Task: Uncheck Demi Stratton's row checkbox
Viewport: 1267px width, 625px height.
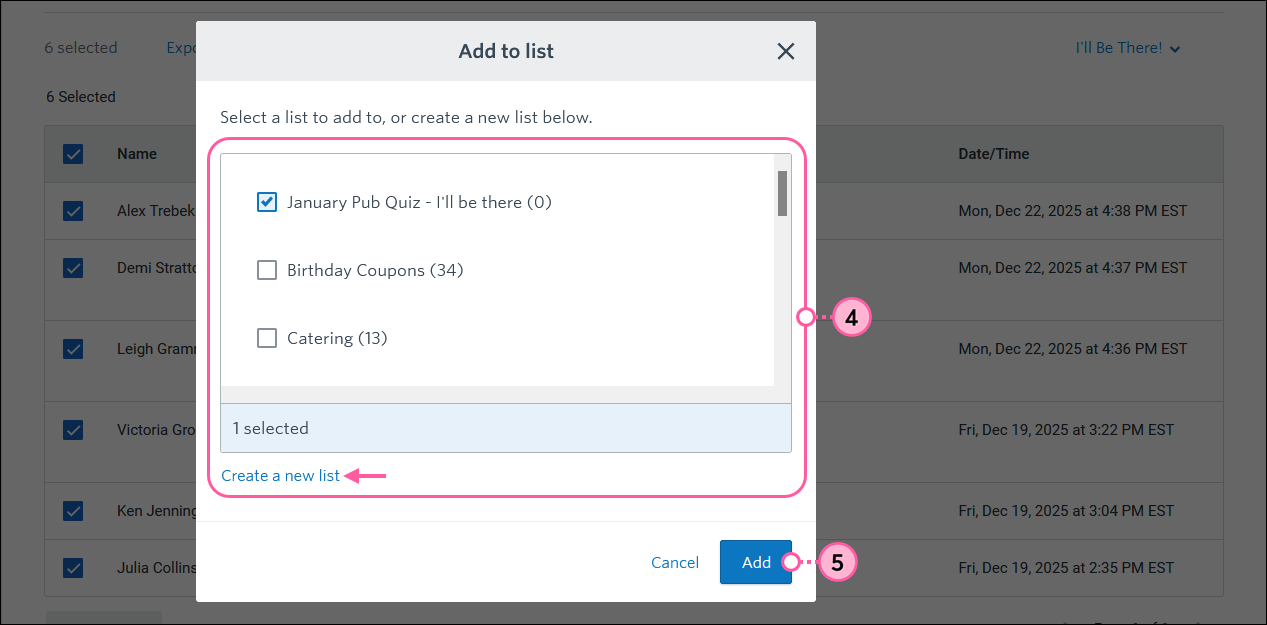Action: [73, 267]
